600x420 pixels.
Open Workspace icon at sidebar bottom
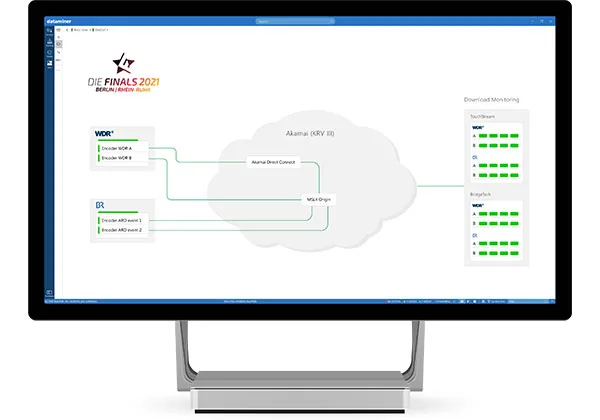49,292
